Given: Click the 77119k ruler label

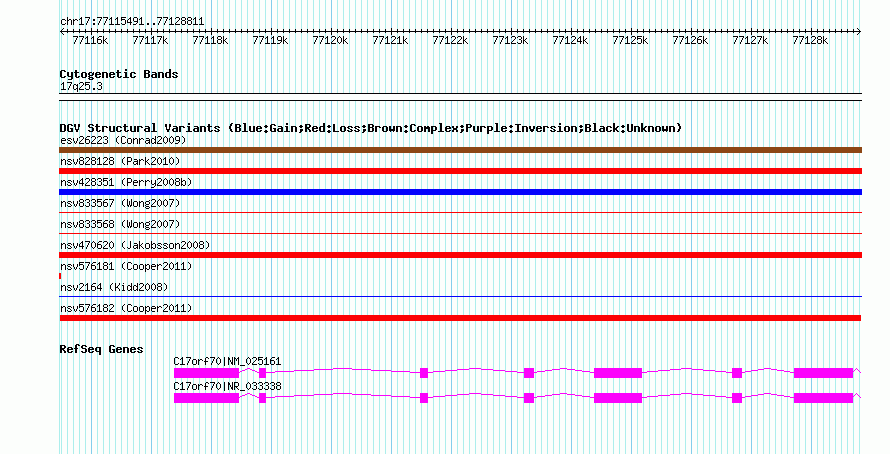Looking at the screenshot, I should pyautogui.click(x=270, y=40).
